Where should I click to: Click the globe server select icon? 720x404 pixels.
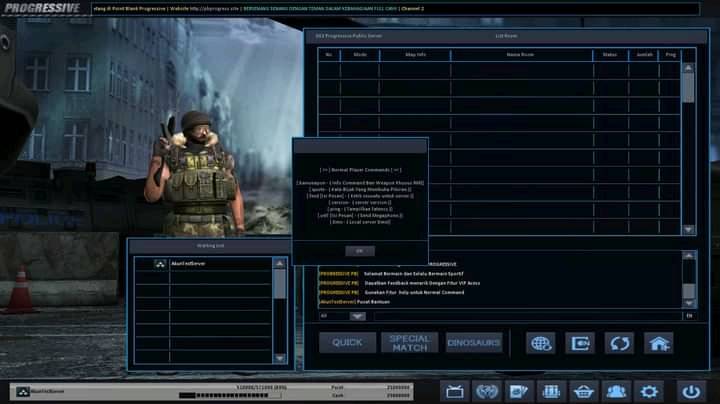click(540, 343)
